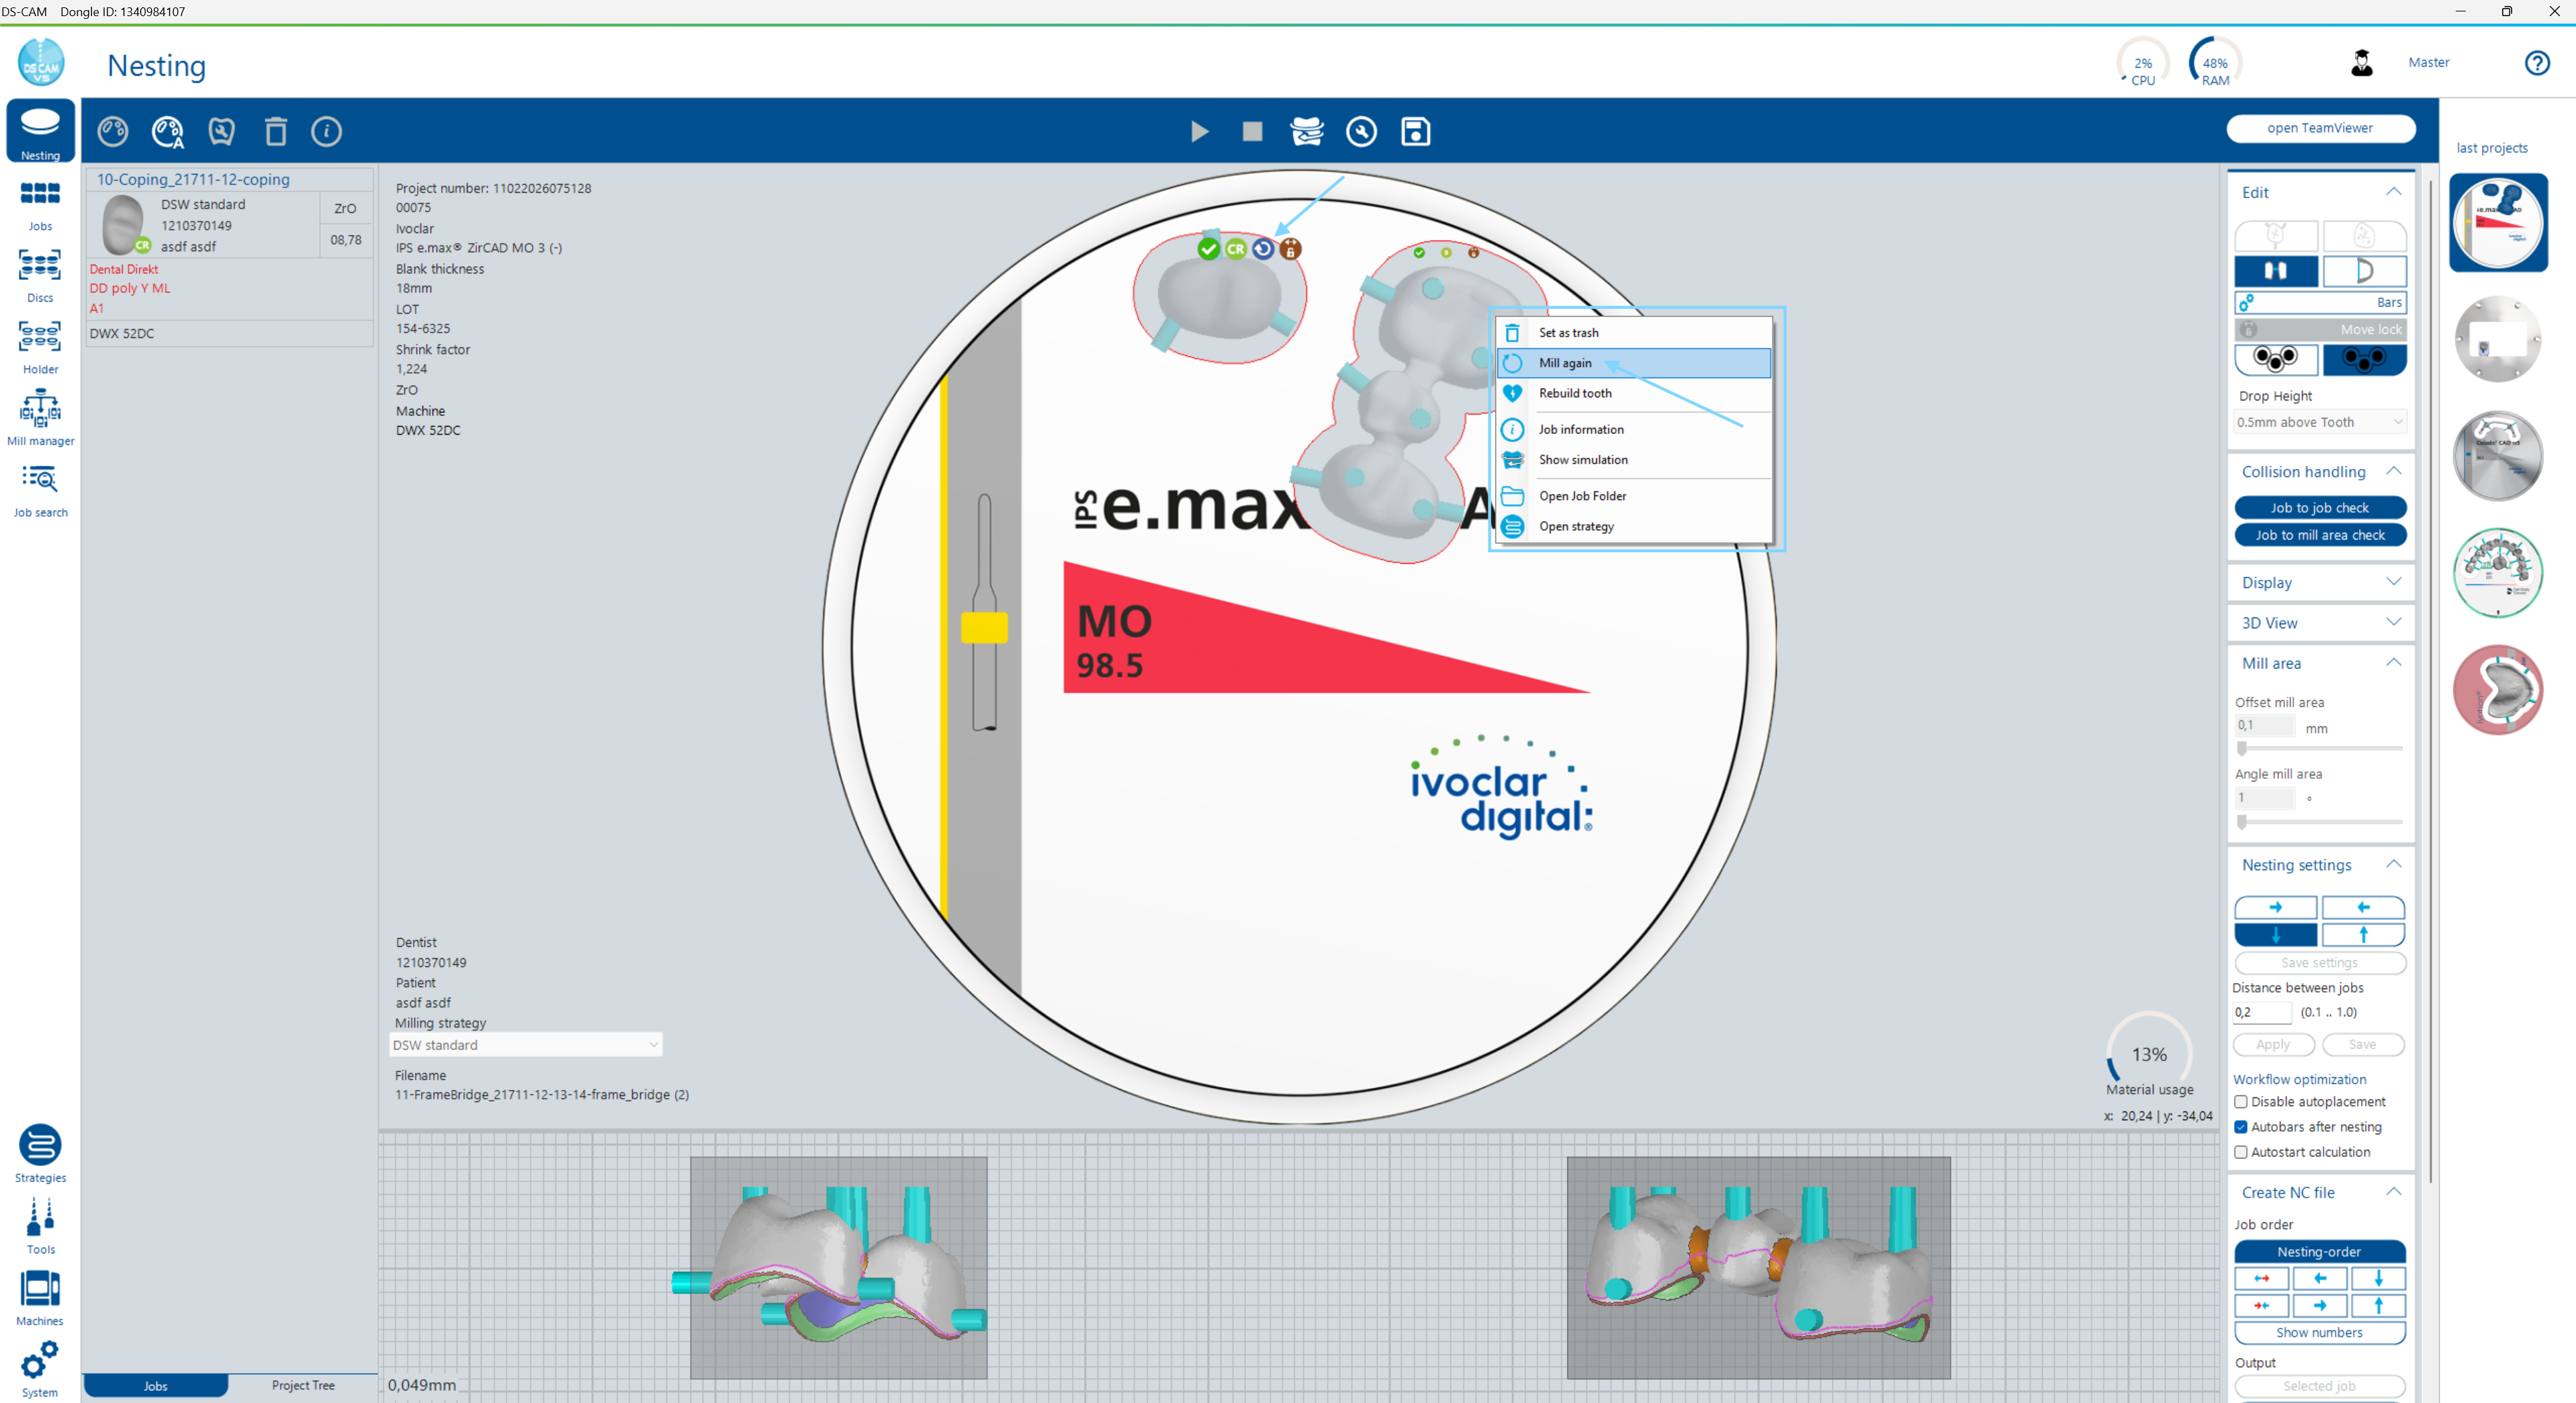This screenshot has width=2576, height=1403.
Task: Click the help question mark icon
Action: (2537, 63)
